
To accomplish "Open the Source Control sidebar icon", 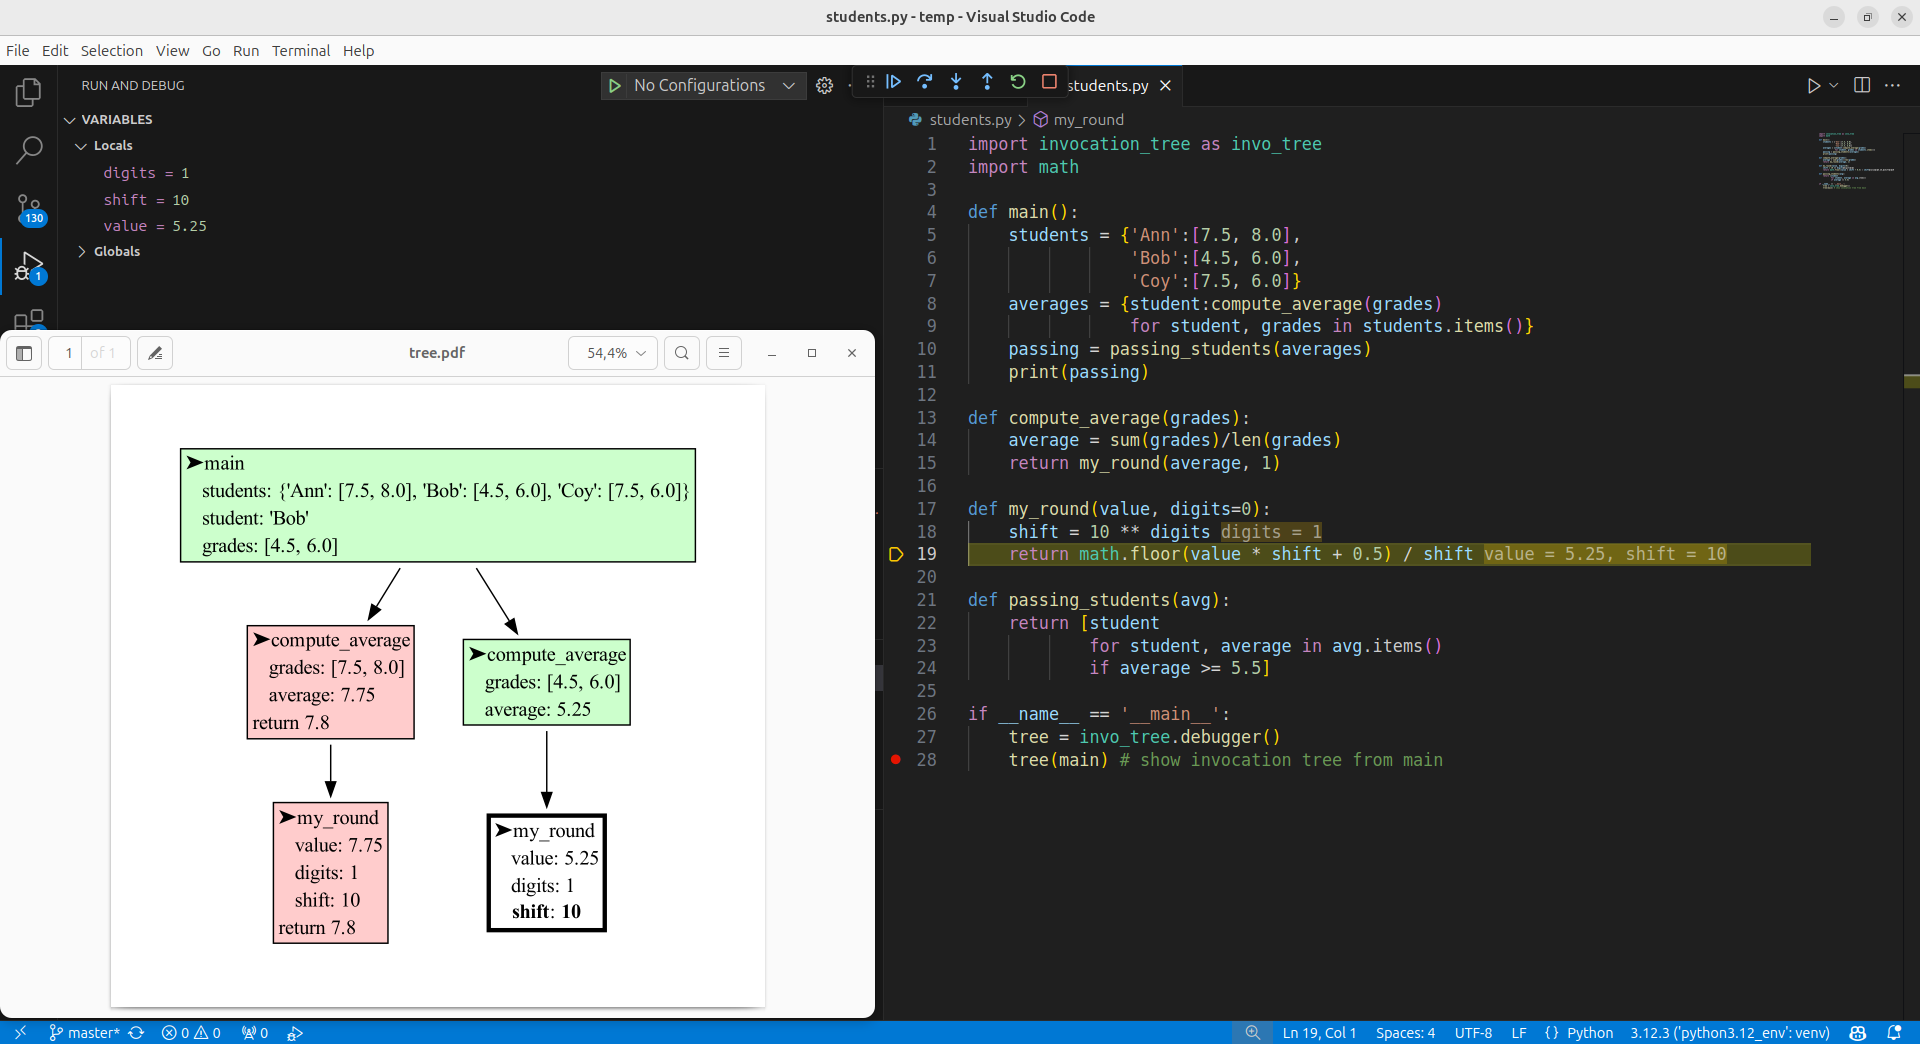I will click(29, 207).
